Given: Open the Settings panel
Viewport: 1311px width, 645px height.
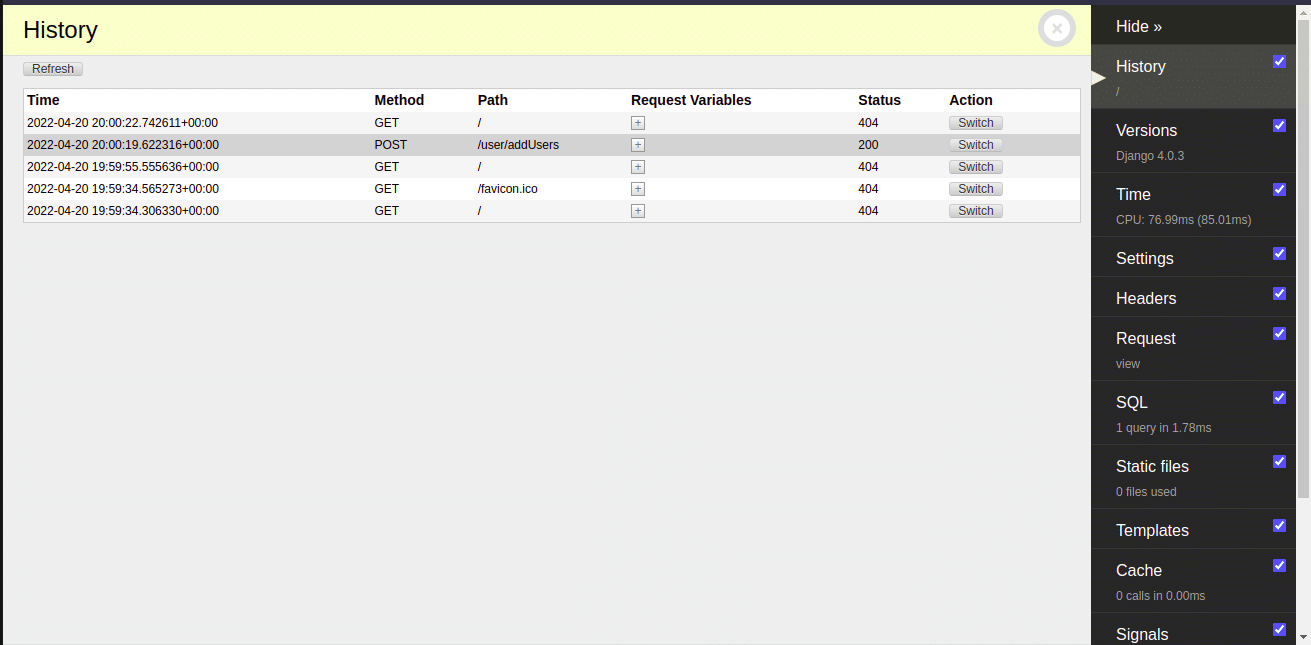Looking at the screenshot, I should pyautogui.click(x=1144, y=258).
